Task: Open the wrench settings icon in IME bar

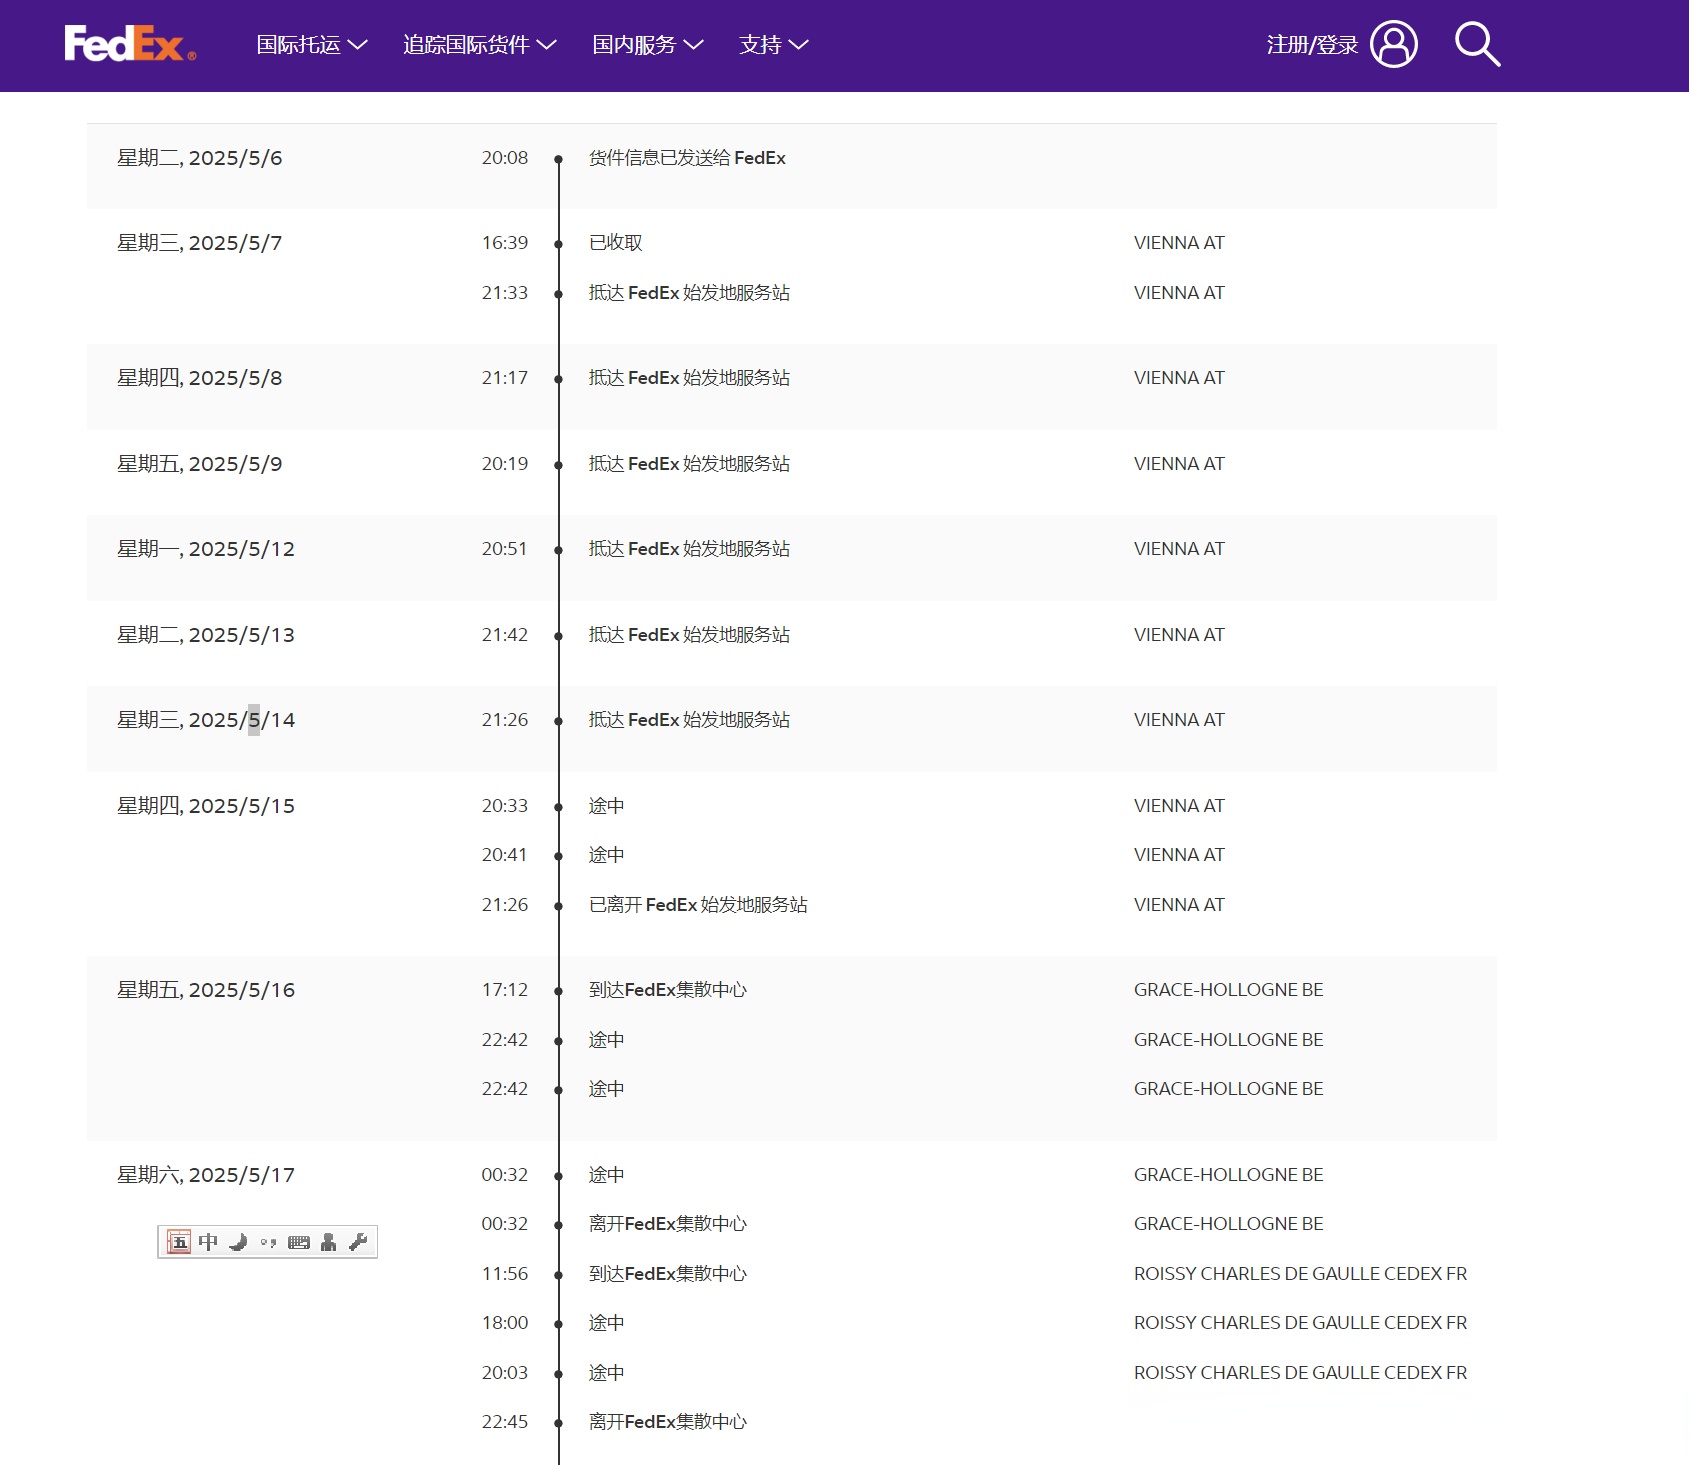Action: pos(358,1242)
